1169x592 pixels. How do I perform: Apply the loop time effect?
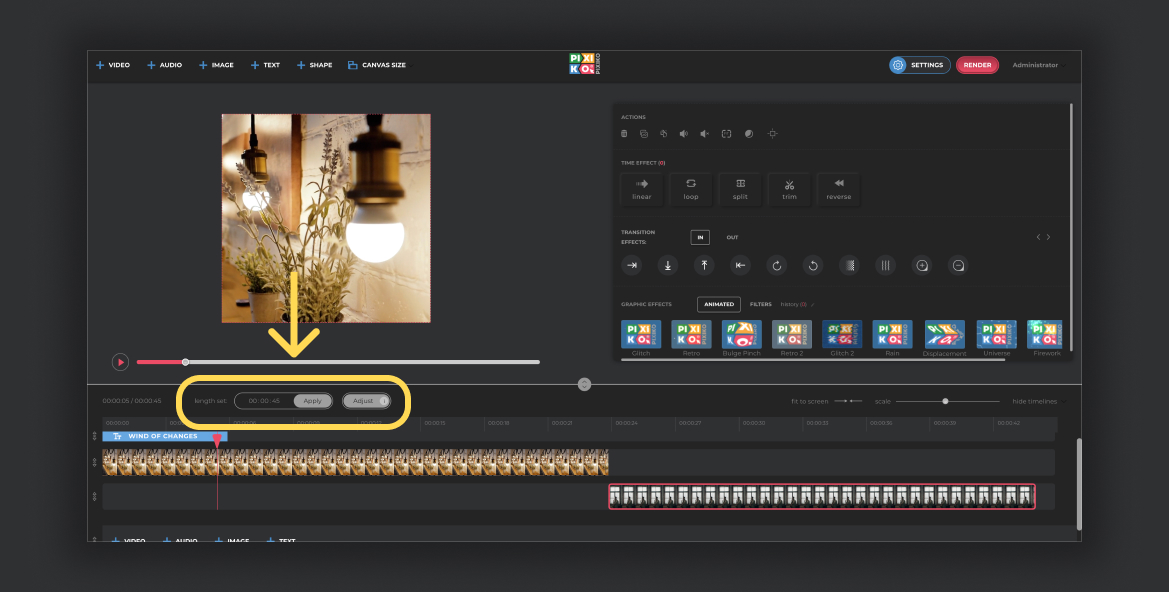click(x=691, y=189)
